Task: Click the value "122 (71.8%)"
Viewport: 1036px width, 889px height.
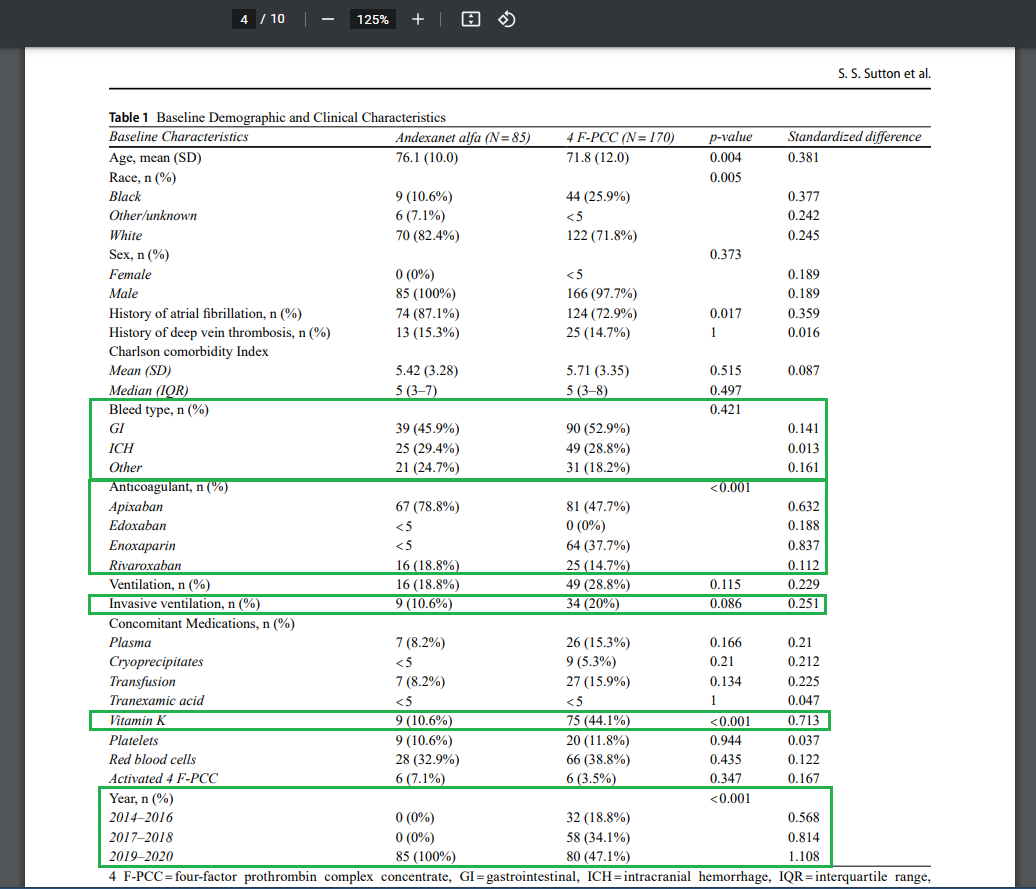Action: [601, 236]
